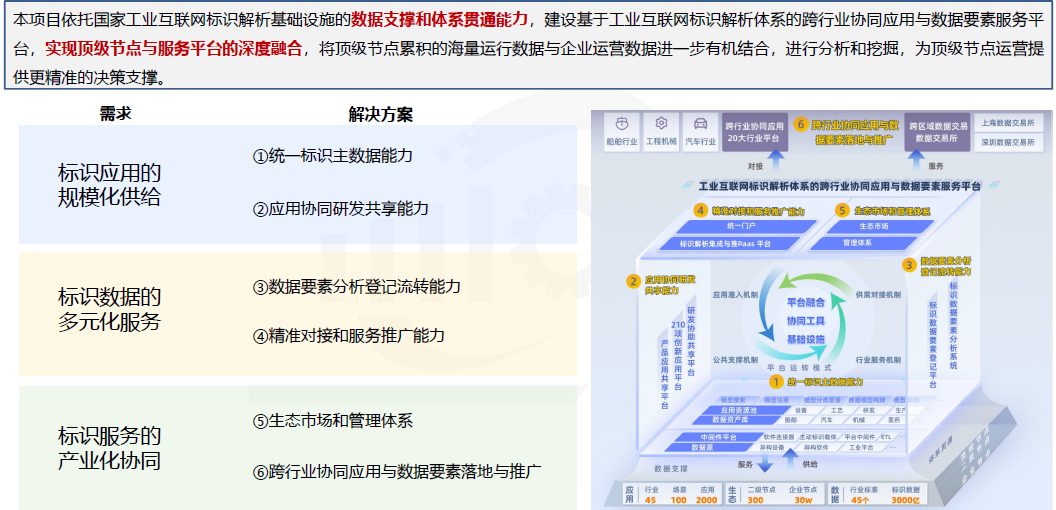Select the 上海数据交易所 box
Image resolution: width=1056 pixels, height=510 pixels.
[x=1007, y=123]
